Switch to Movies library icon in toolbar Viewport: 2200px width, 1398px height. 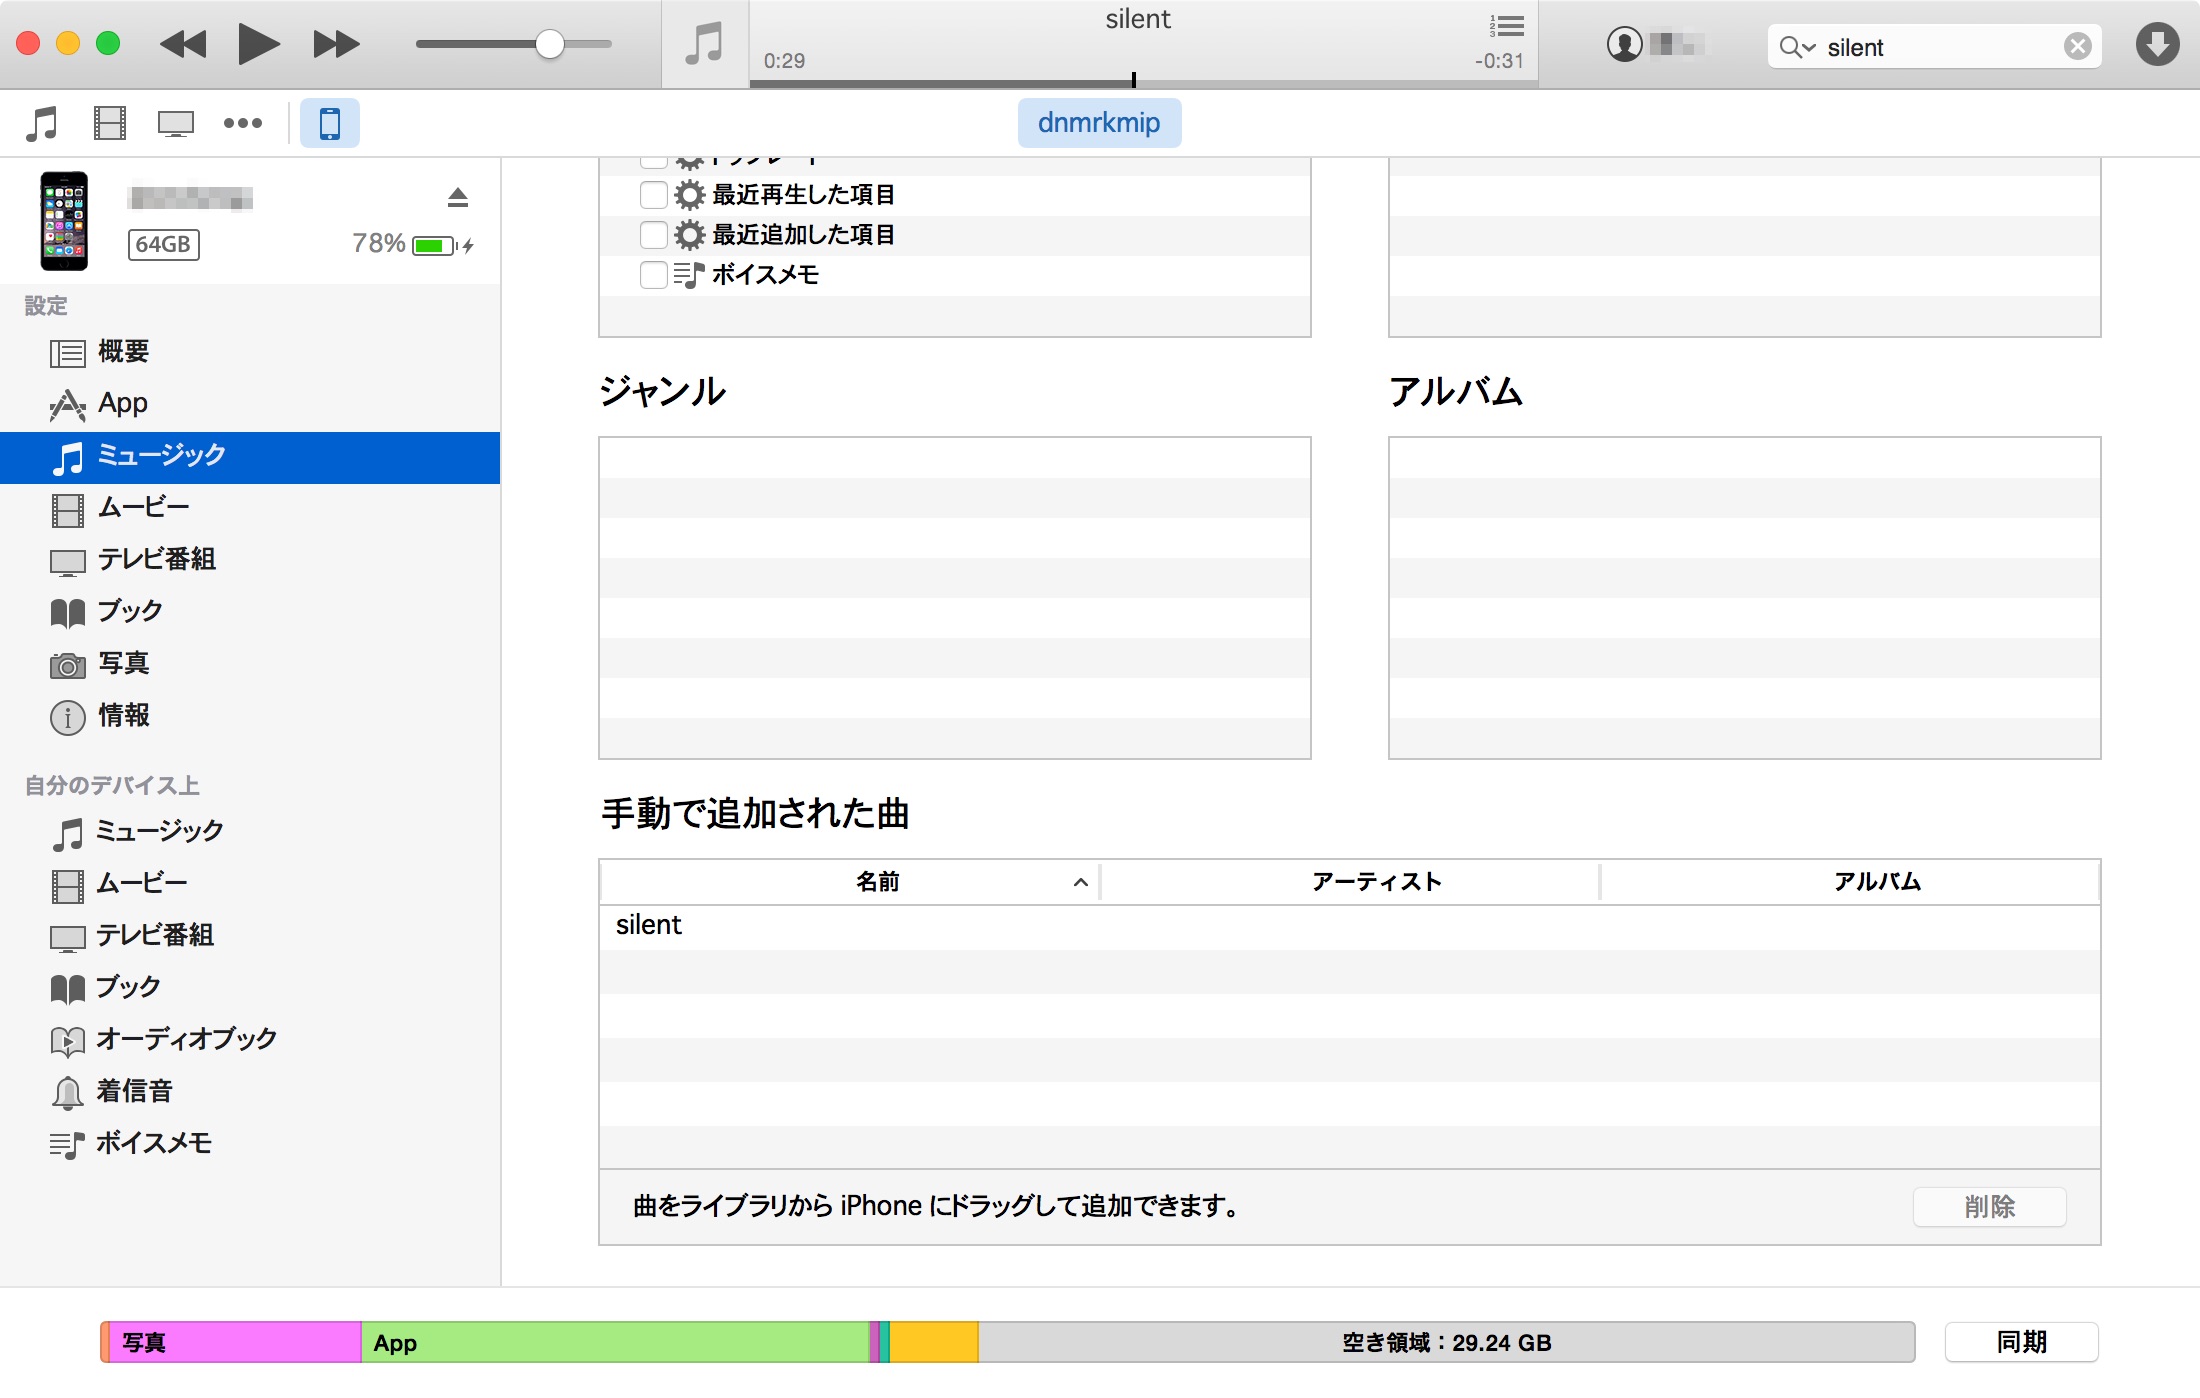pyautogui.click(x=109, y=123)
